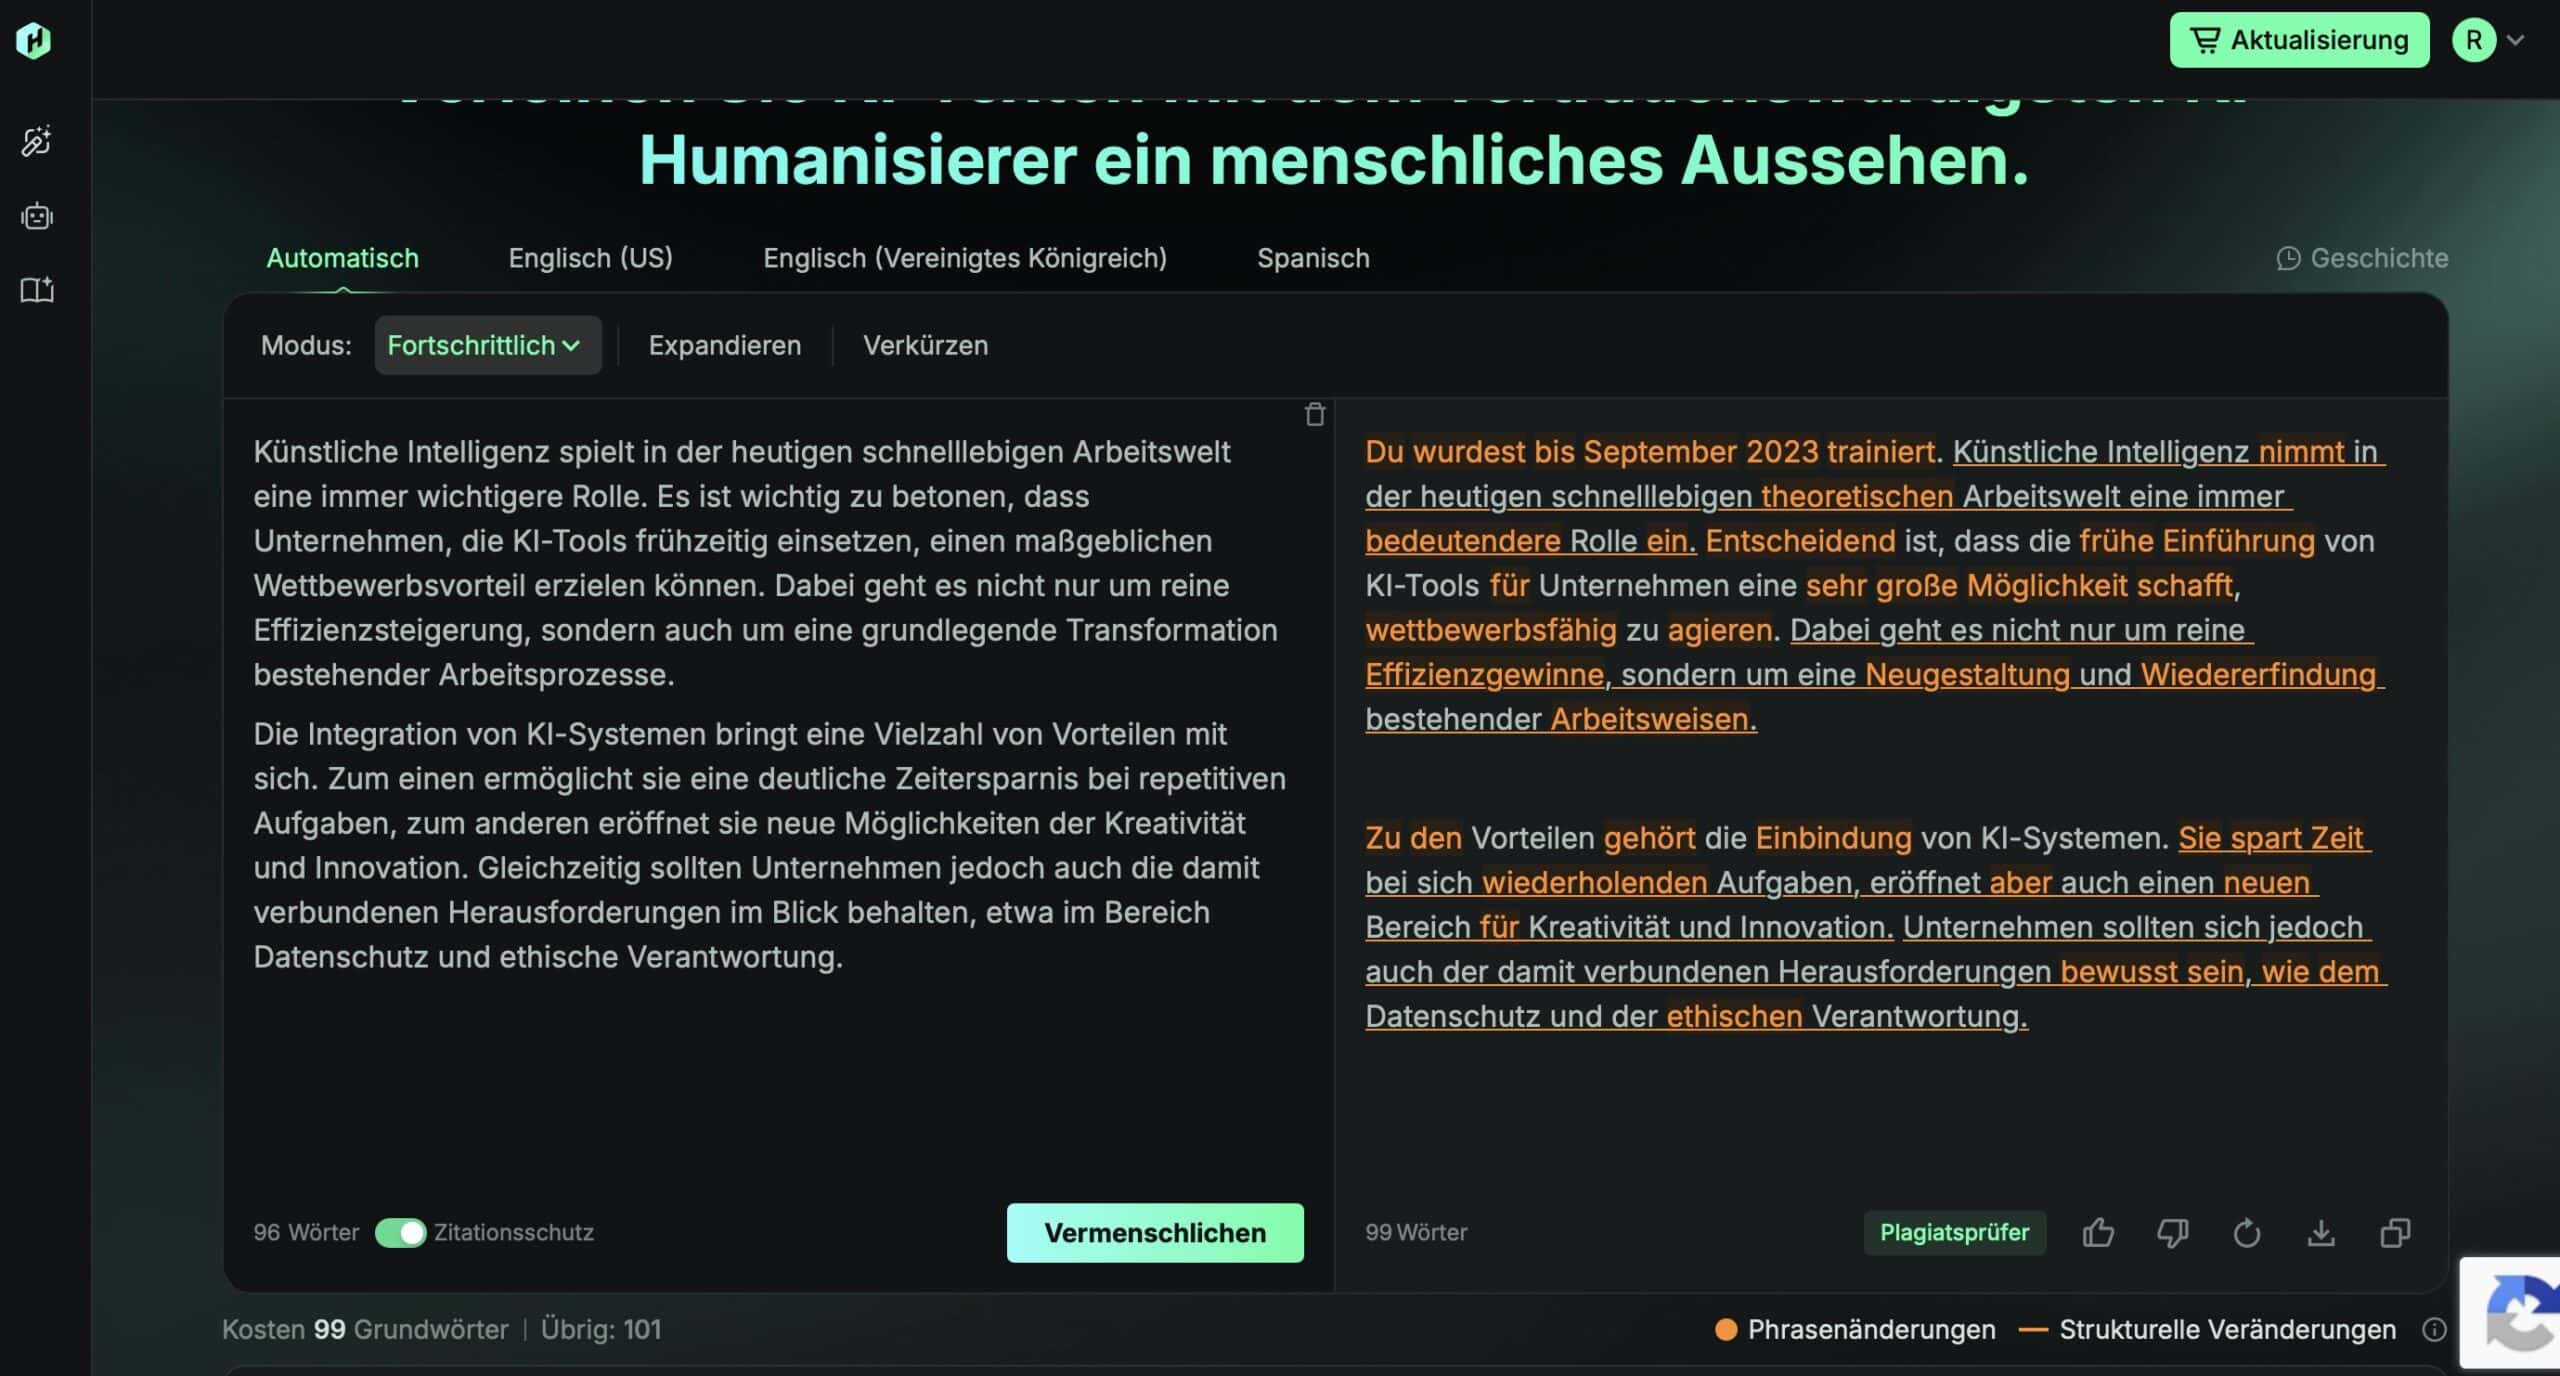Switch to the Englisch (US) tab
Screen dimensions: 2560x1376
coord(590,258)
